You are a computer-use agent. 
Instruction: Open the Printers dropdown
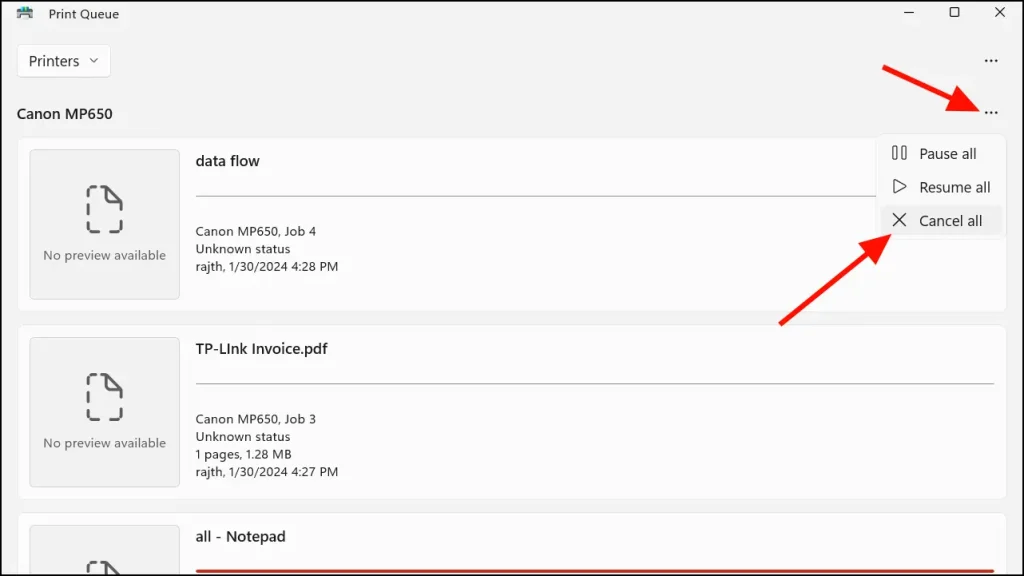pos(63,60)
